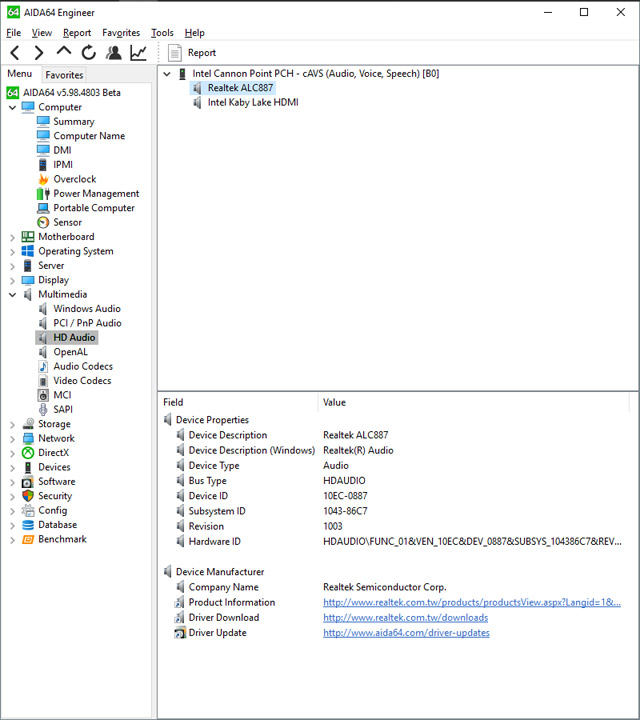640x720 pixels.
Task: Select Windows Audio in the tree
Action: pos(87,309)
